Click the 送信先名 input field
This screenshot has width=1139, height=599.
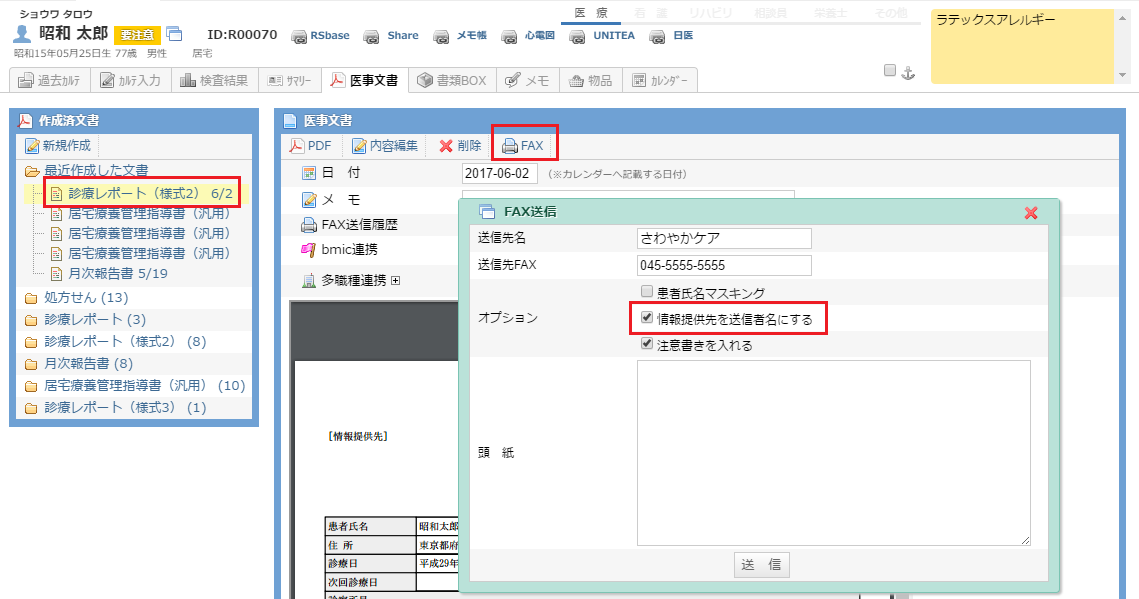(724, 238)
